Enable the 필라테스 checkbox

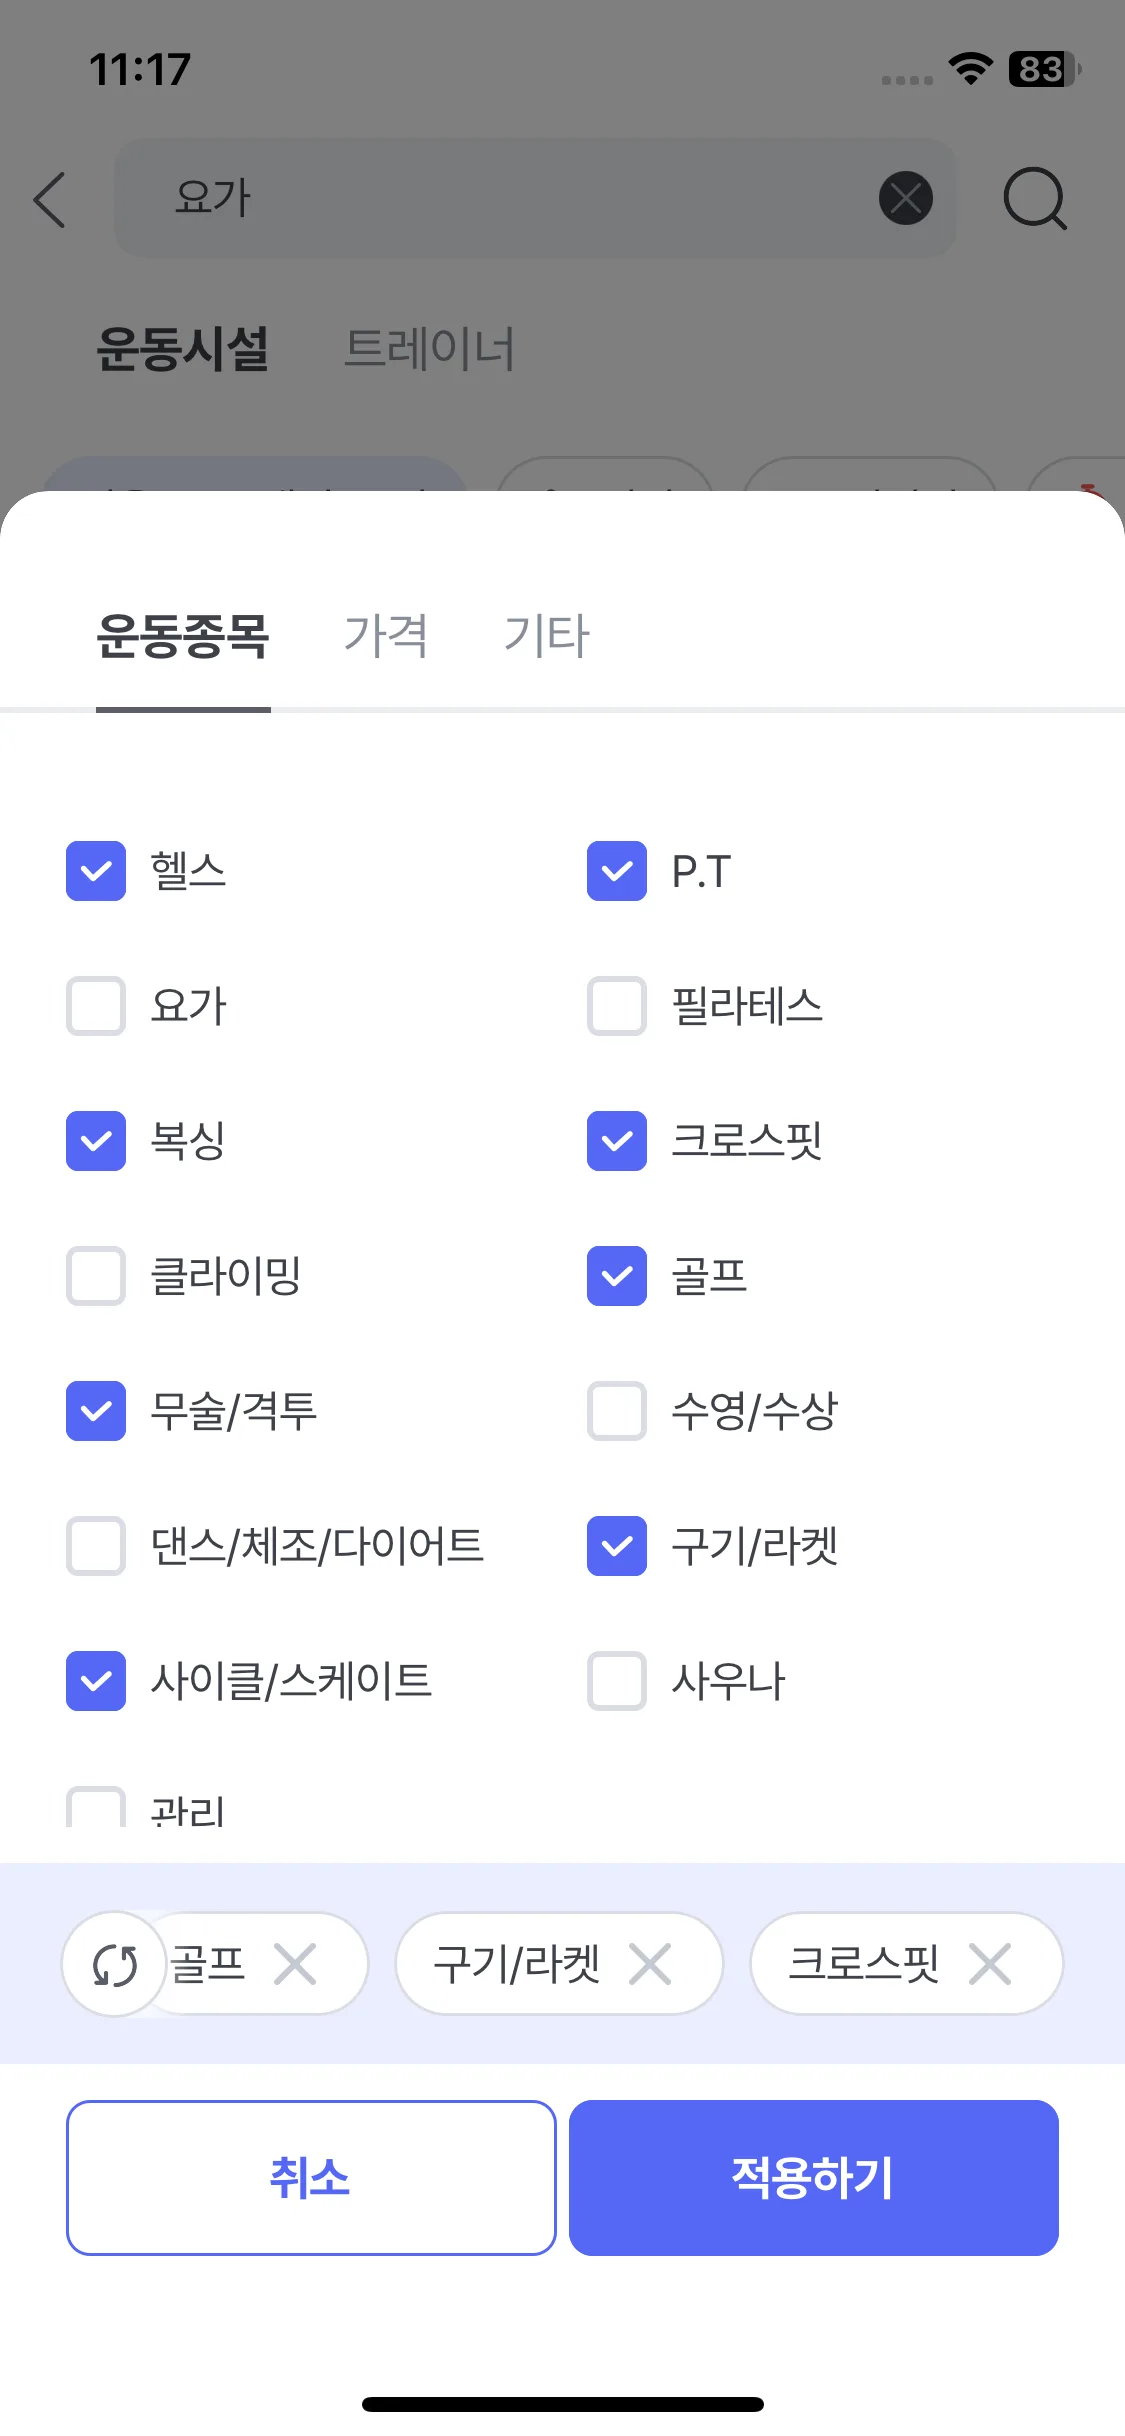(617, 1006)
